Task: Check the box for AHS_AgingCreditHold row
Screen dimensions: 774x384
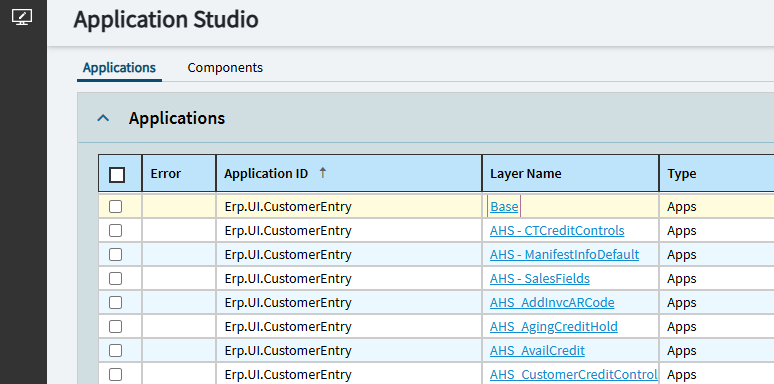Action: point(116,326)
